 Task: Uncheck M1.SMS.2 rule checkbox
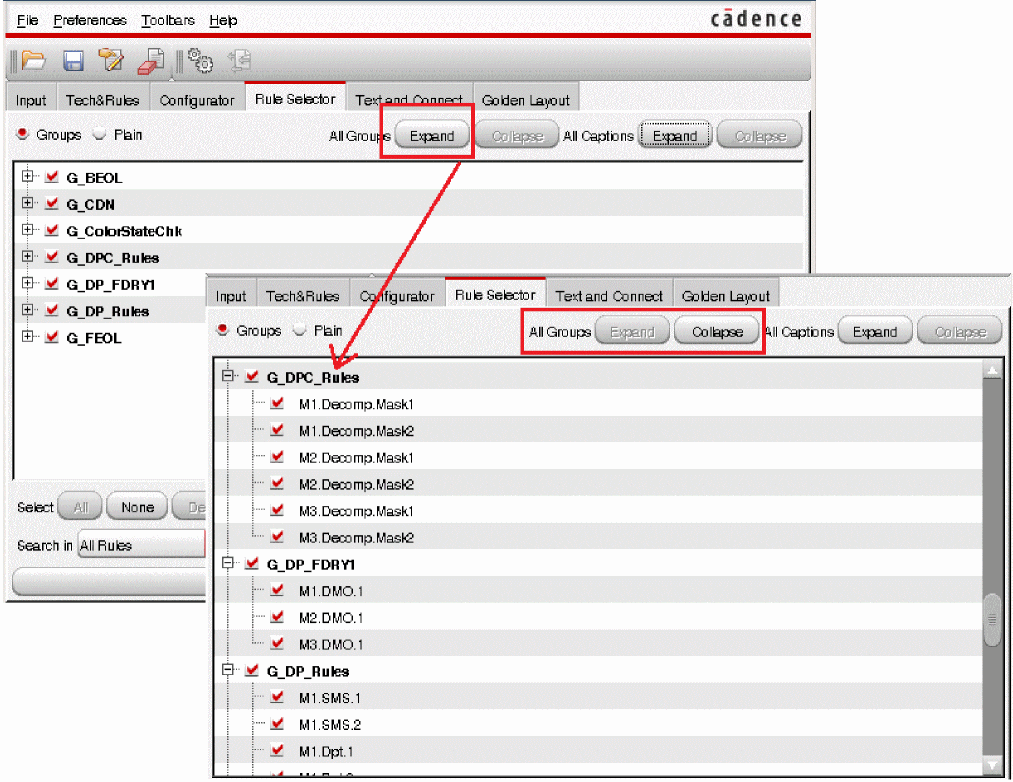[x=278, y=724]
